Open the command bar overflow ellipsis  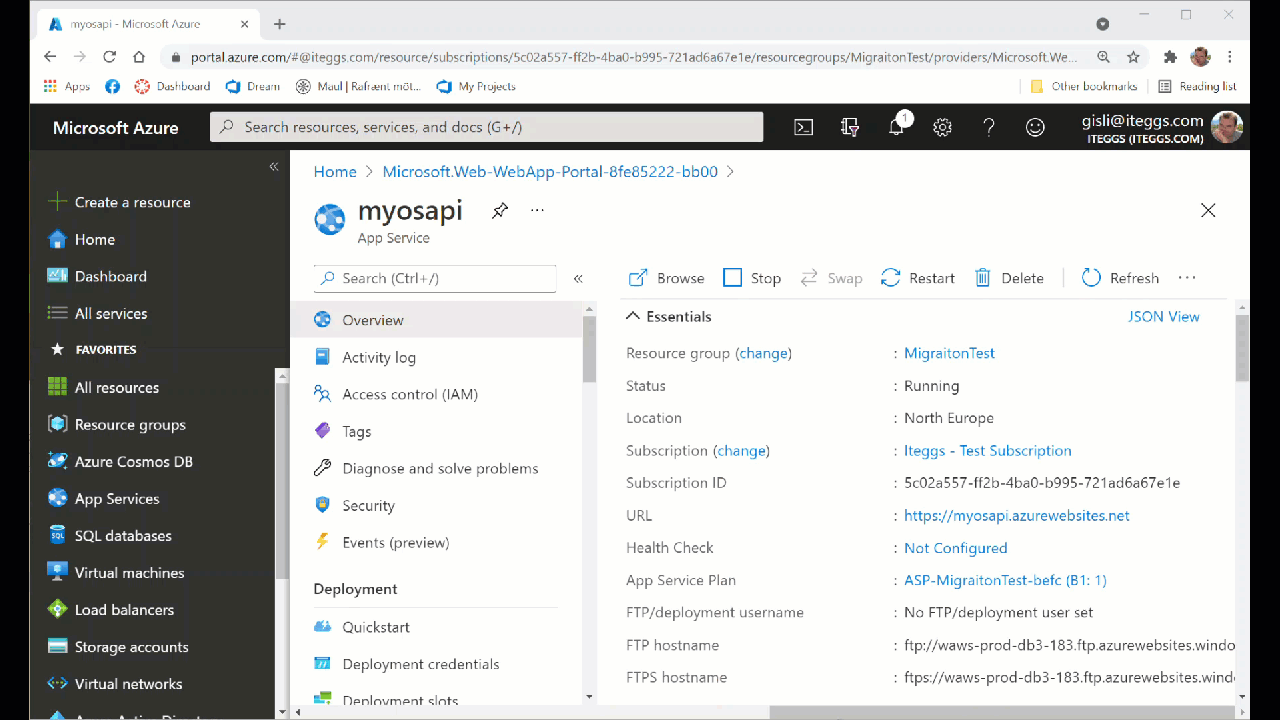(1187, 278)
